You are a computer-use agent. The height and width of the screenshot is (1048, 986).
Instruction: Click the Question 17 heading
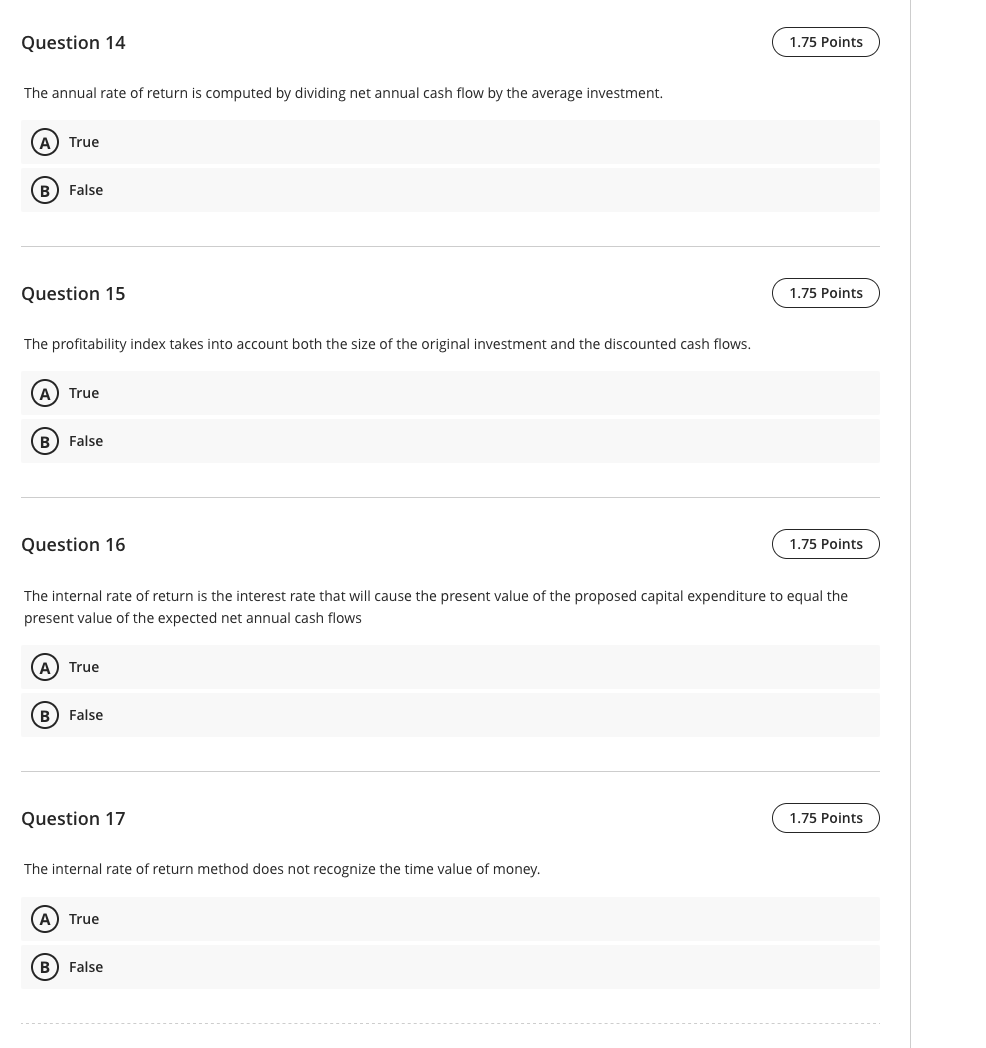click(74, 819)
